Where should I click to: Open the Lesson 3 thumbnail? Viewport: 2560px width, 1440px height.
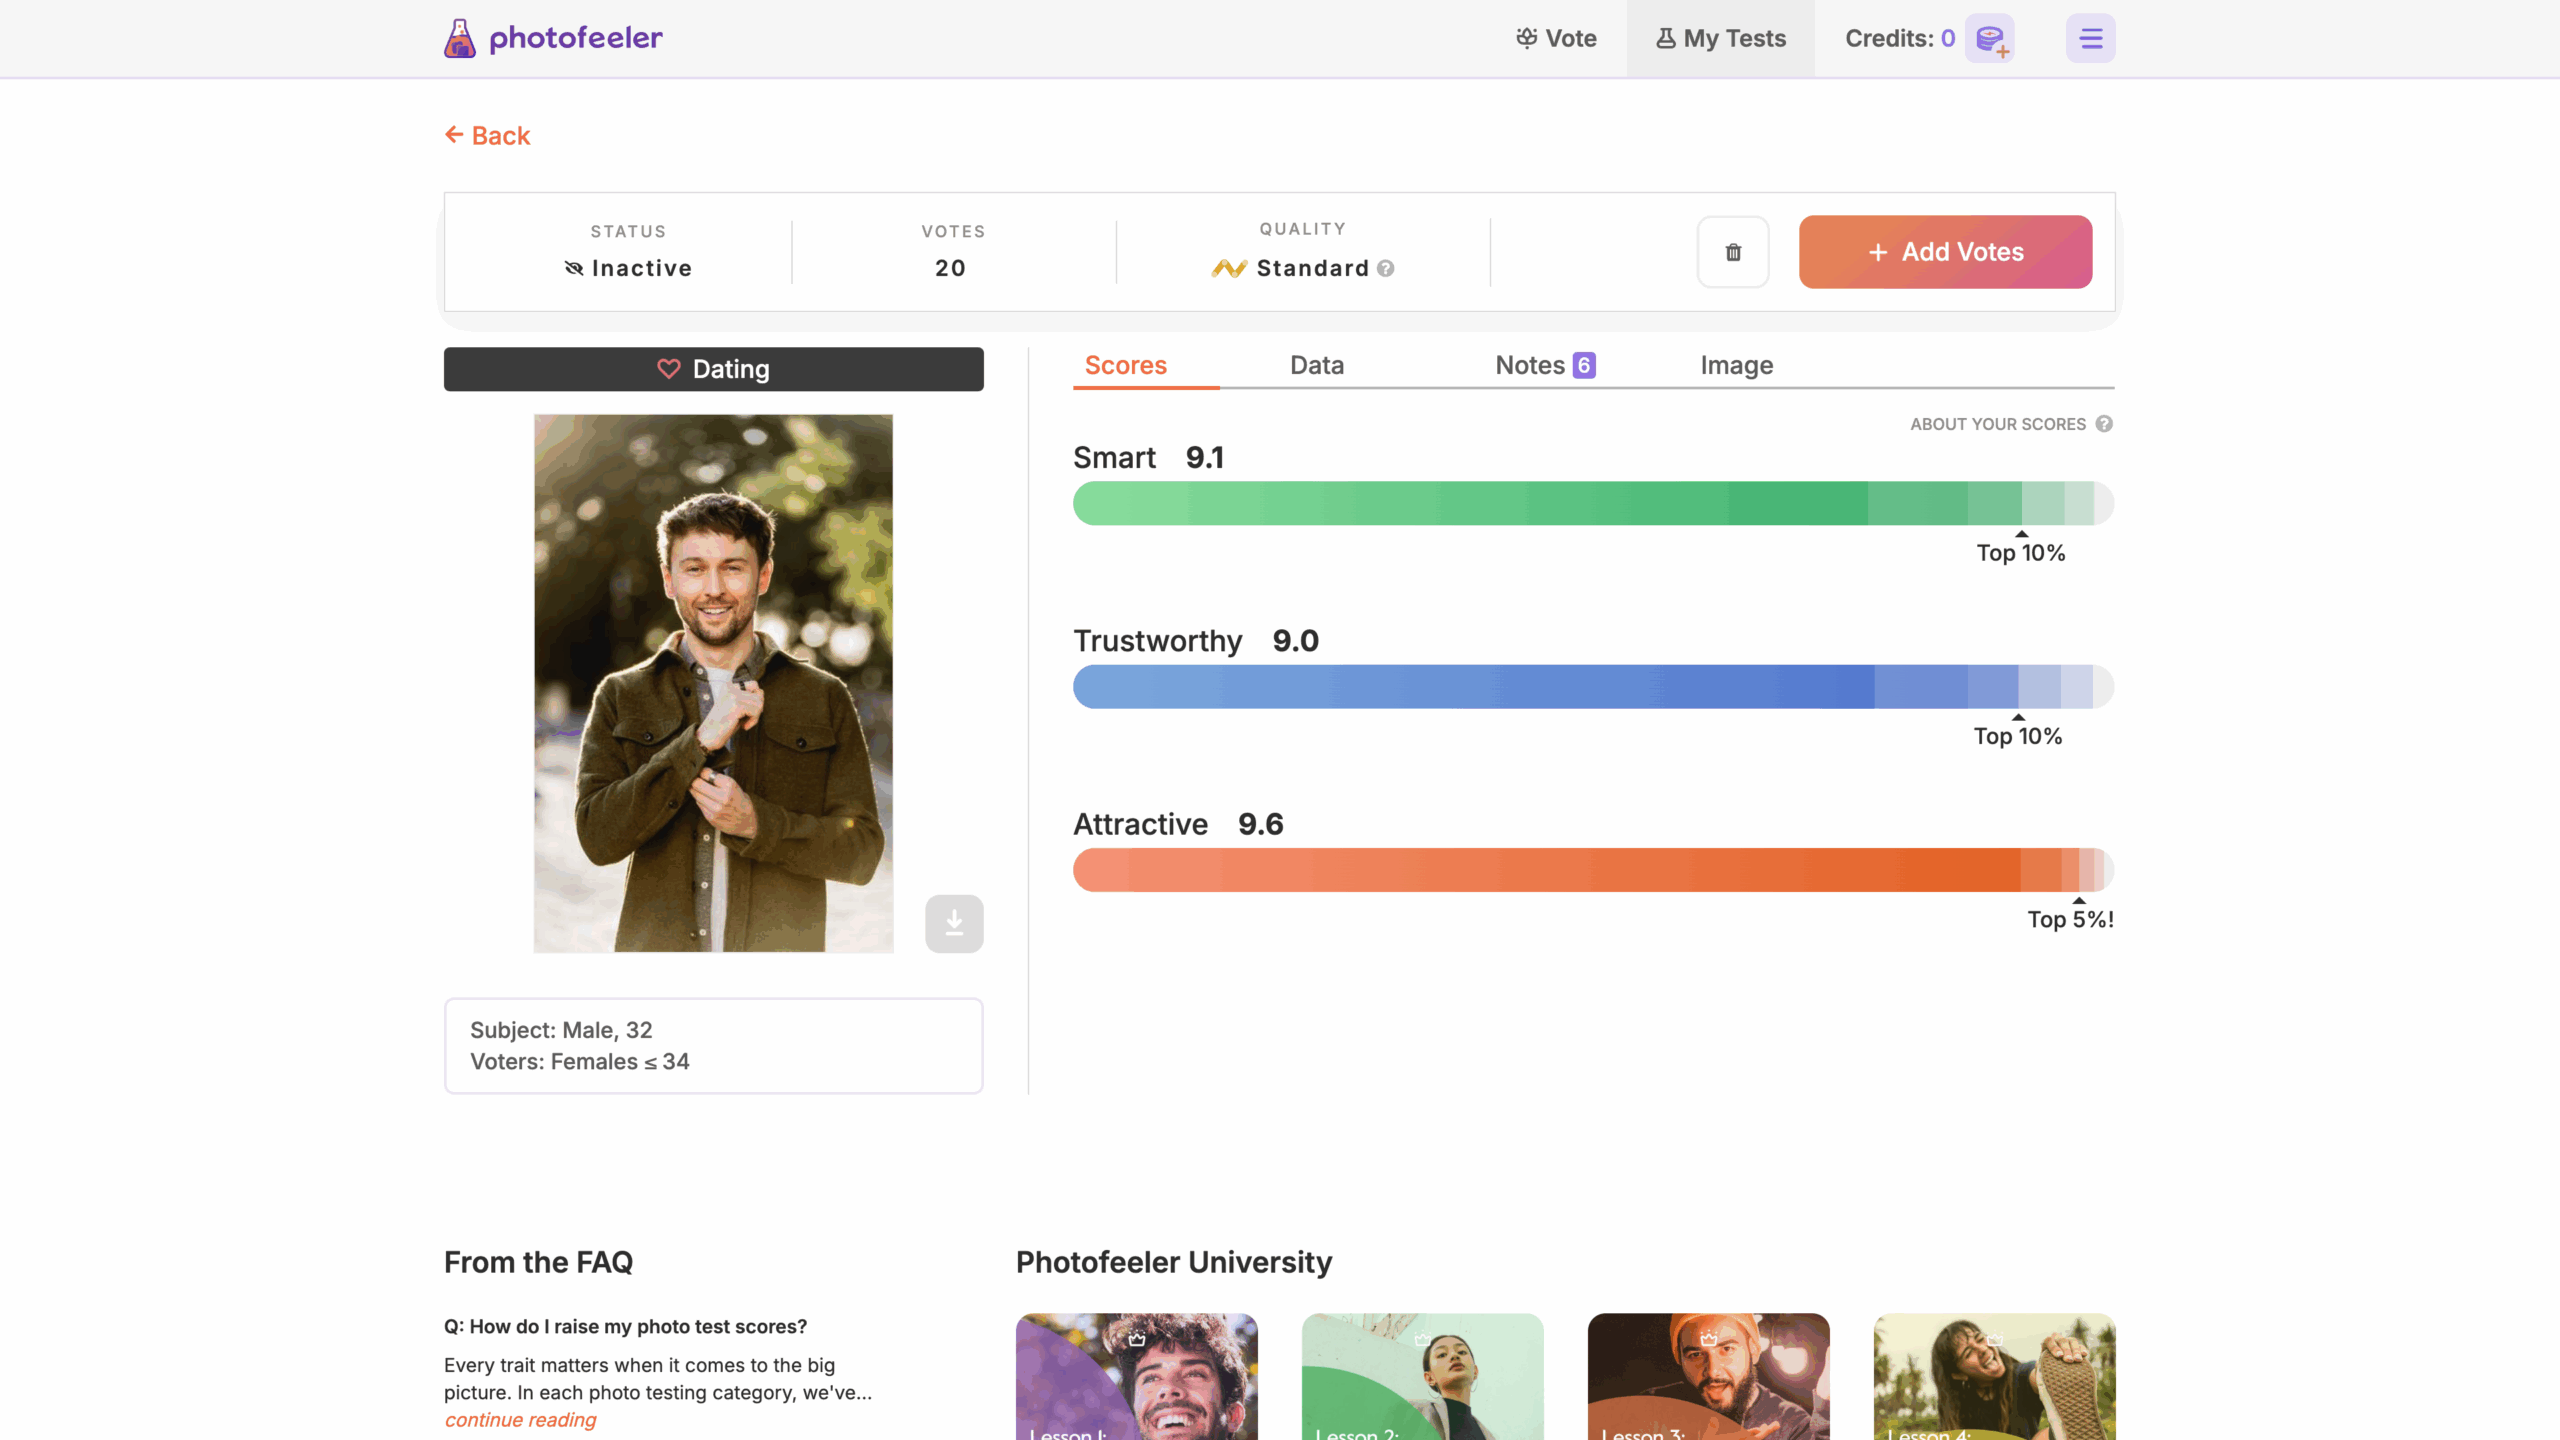click(1708, 1377)
